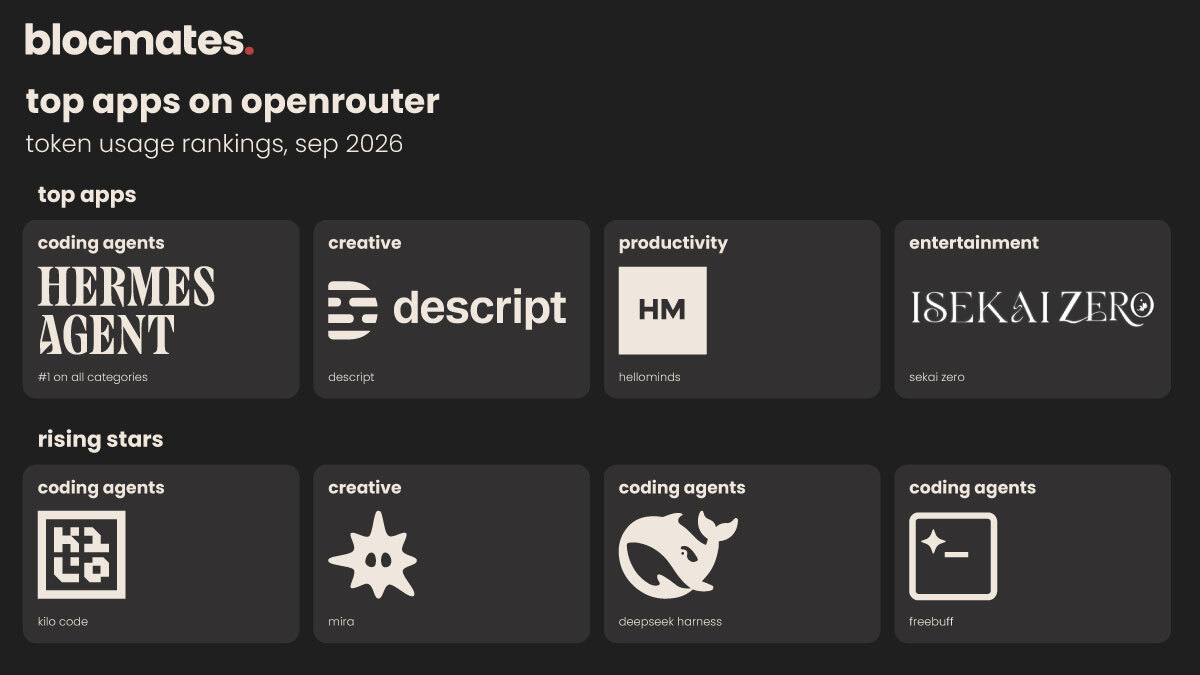Click the 'deepseek harness' caption
Viewport: 1200px width, 675px height.
[670, 622]
